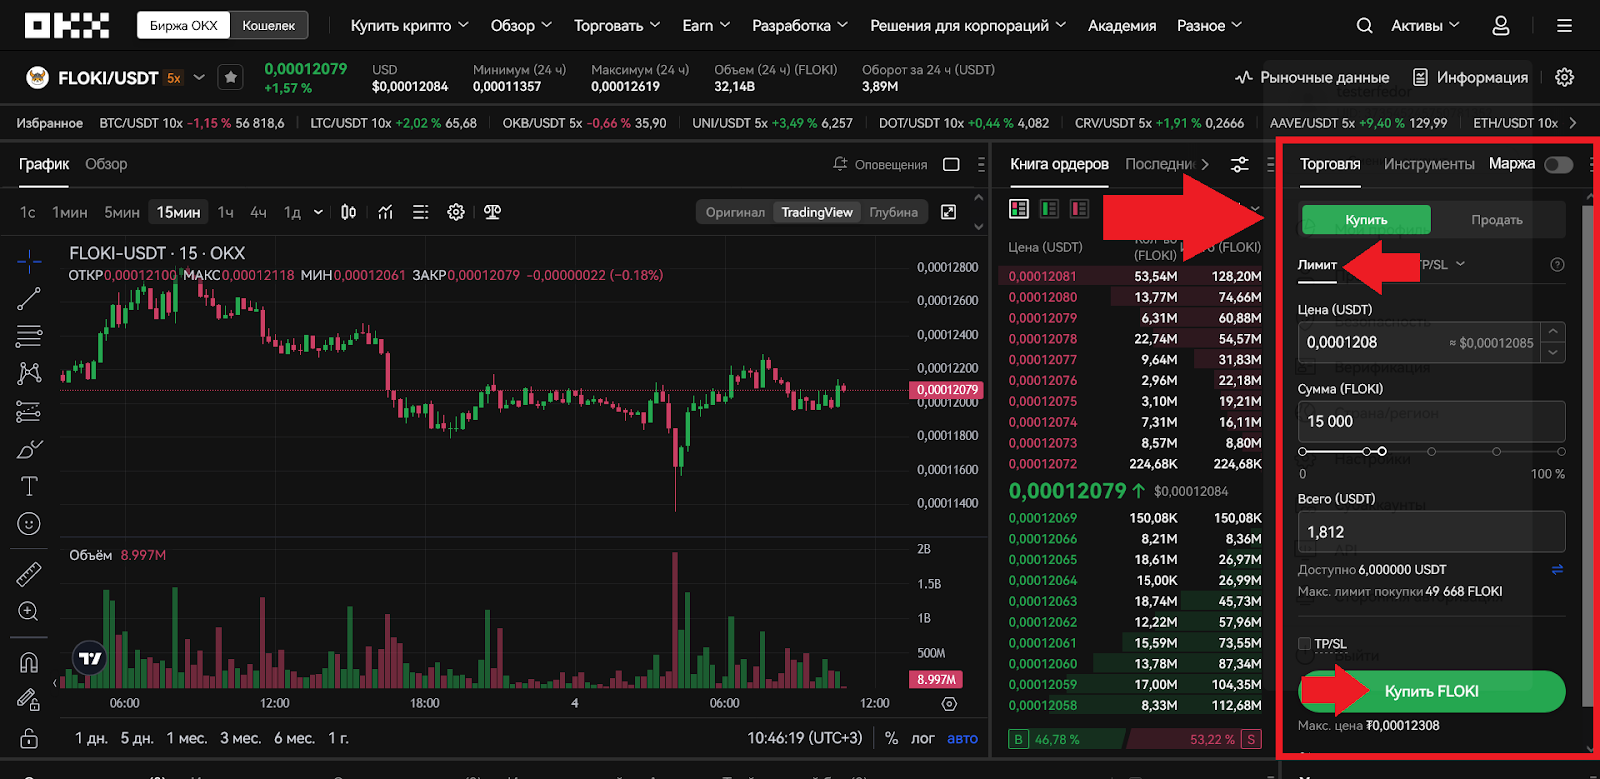Toggle the Маржа switch
The image size is (1600, 779).
coord(1558,164)
